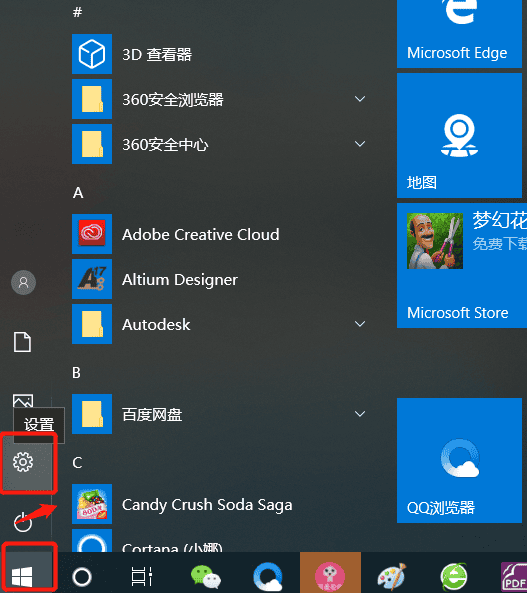527x593 pixels.
Task: Open the QQ浏览器 tile
Action: [x=459, y=460]
